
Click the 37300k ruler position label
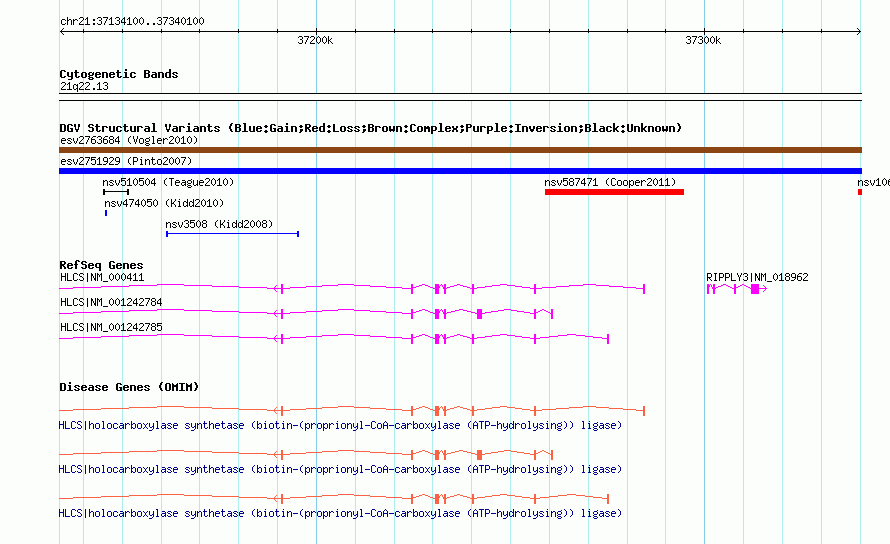(703, 40)
